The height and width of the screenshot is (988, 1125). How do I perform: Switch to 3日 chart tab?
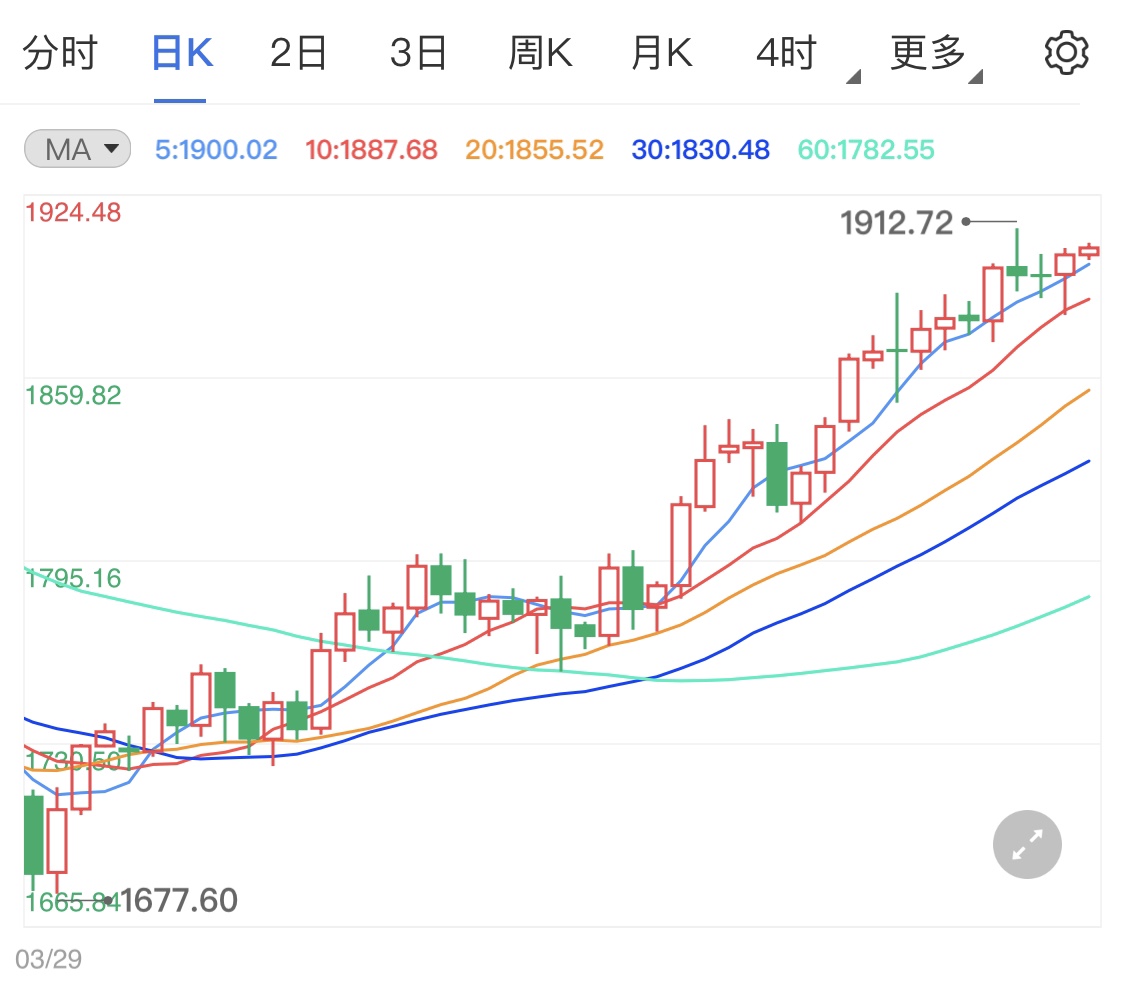(x=418, y=53)
